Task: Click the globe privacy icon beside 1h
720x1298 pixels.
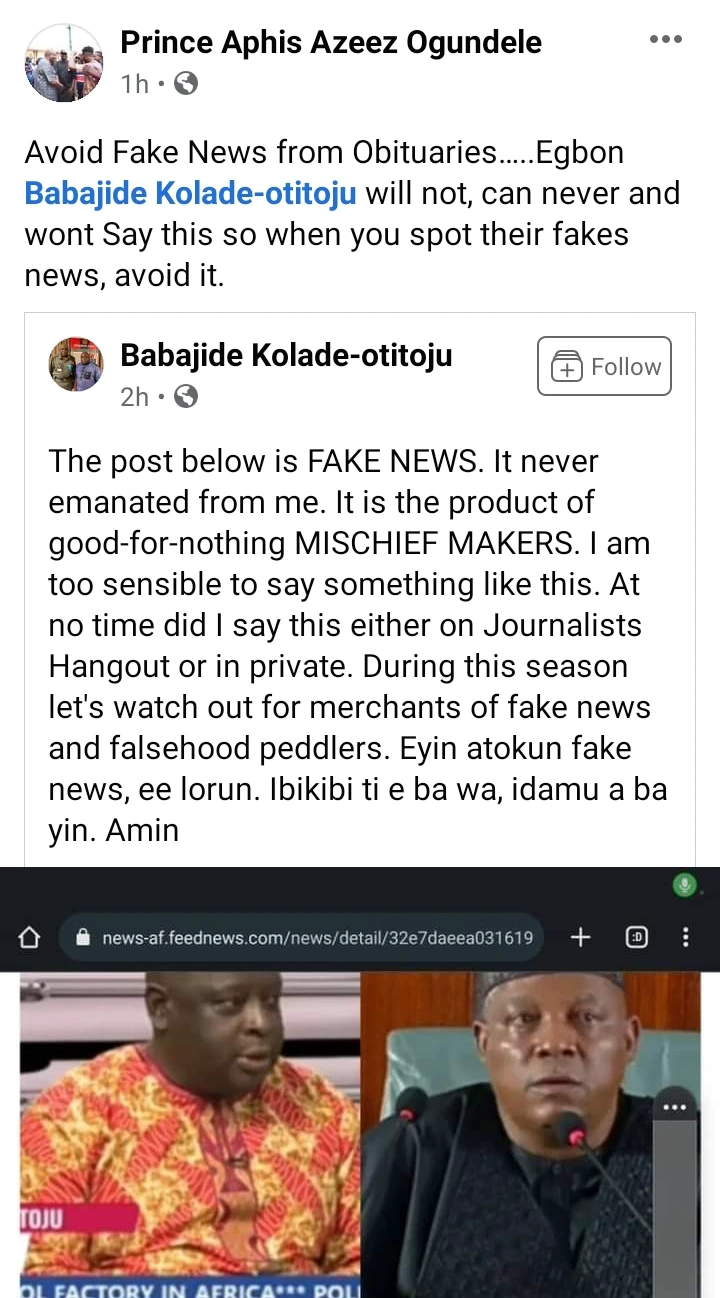Action: pyautogui.click(x=186, y=84)
